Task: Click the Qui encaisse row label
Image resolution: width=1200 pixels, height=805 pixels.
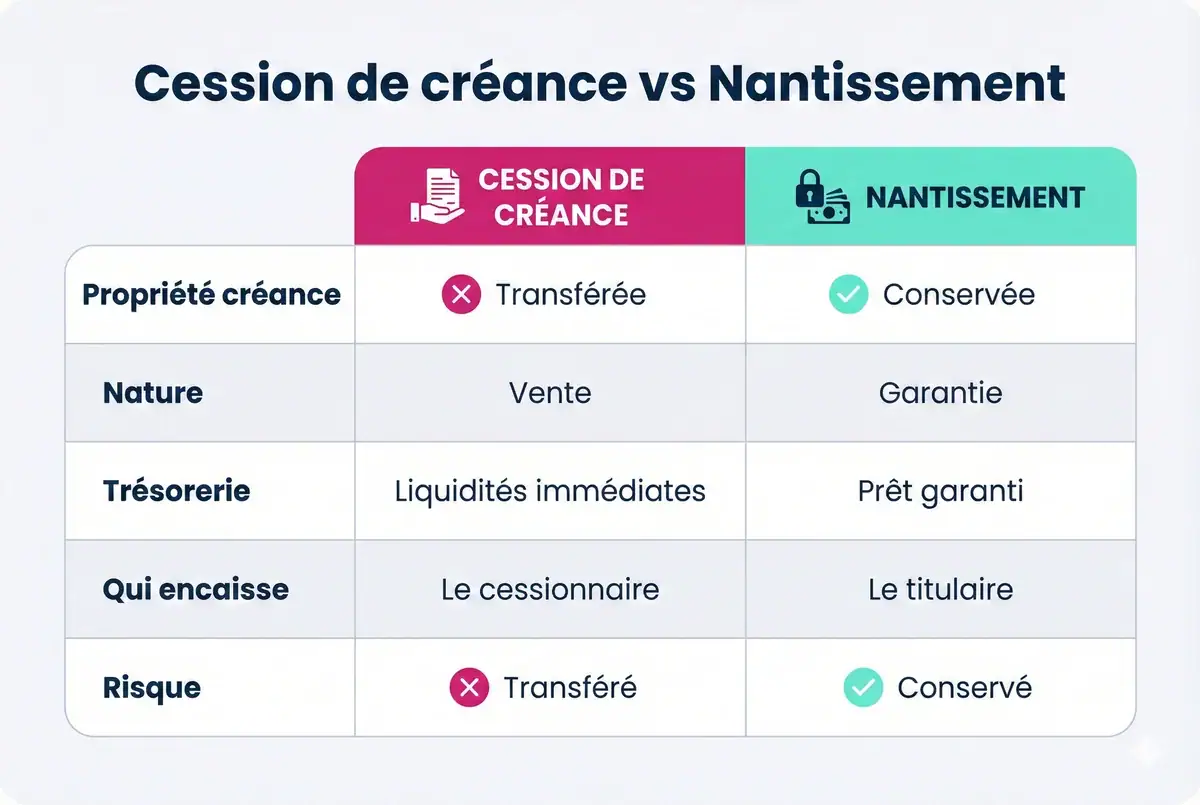Action: point(195,590)
